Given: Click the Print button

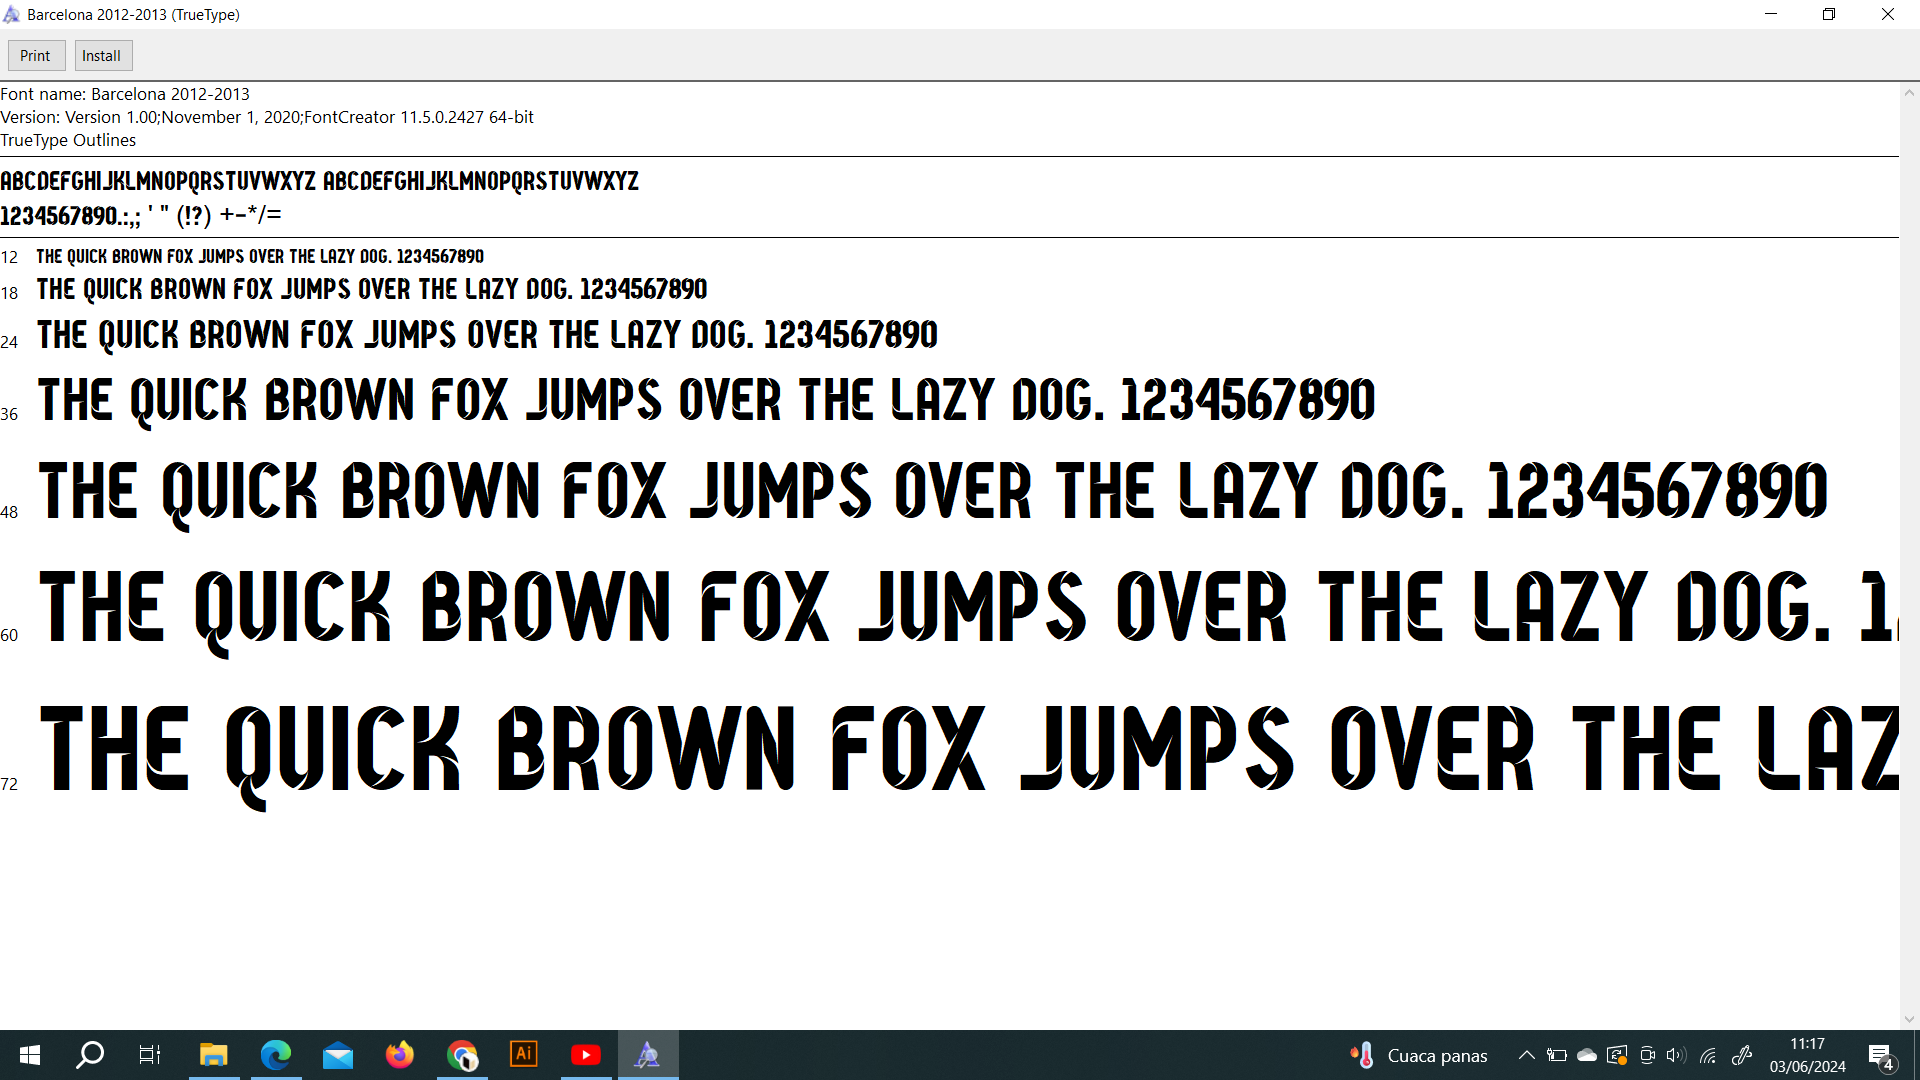Looking at the screenshot, I should coord(36,56).
